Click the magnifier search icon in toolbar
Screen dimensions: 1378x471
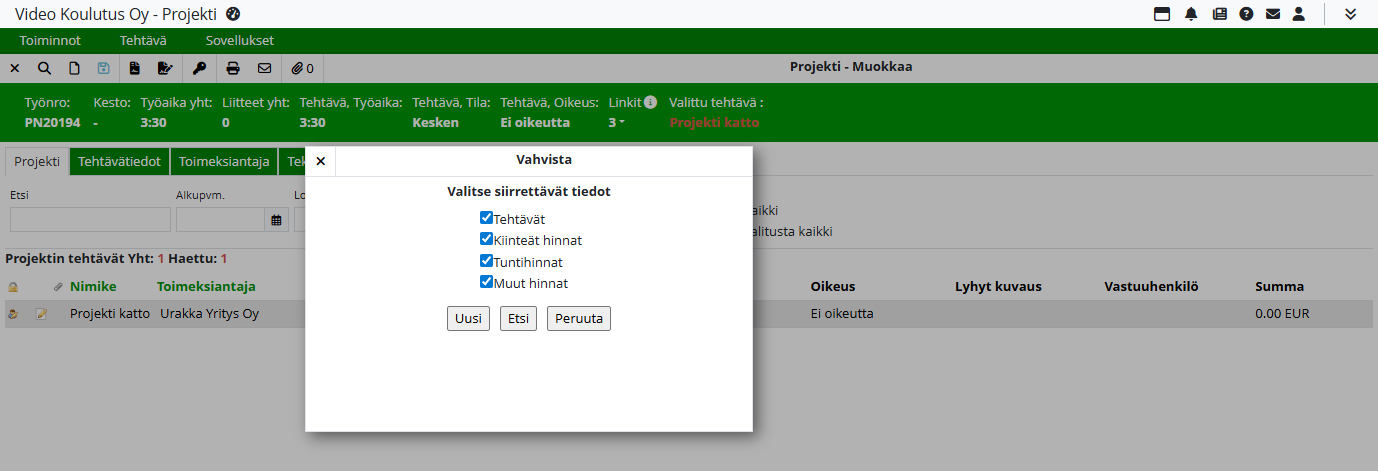tap(44, 69)
